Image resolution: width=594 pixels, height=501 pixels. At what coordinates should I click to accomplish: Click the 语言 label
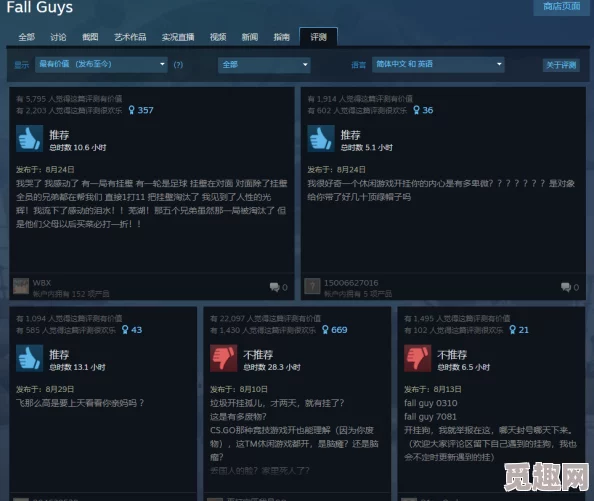click(x=358, y=65)
